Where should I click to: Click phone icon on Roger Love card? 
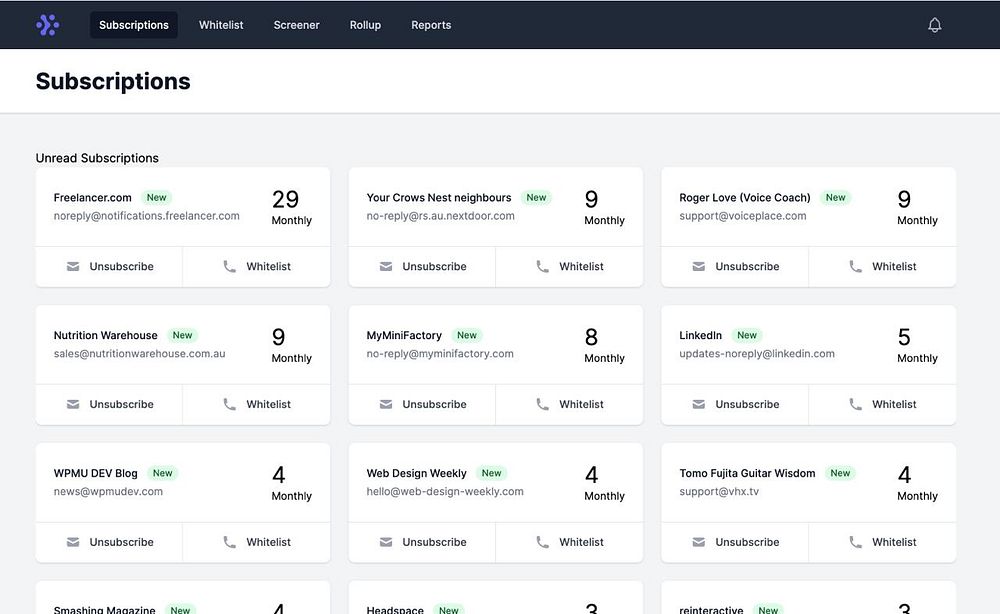click(856, 267)
